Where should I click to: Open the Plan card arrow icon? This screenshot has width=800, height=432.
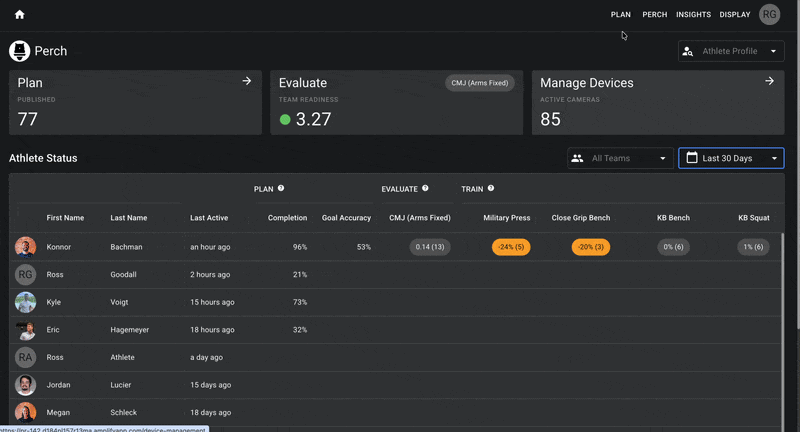[246, 81]
